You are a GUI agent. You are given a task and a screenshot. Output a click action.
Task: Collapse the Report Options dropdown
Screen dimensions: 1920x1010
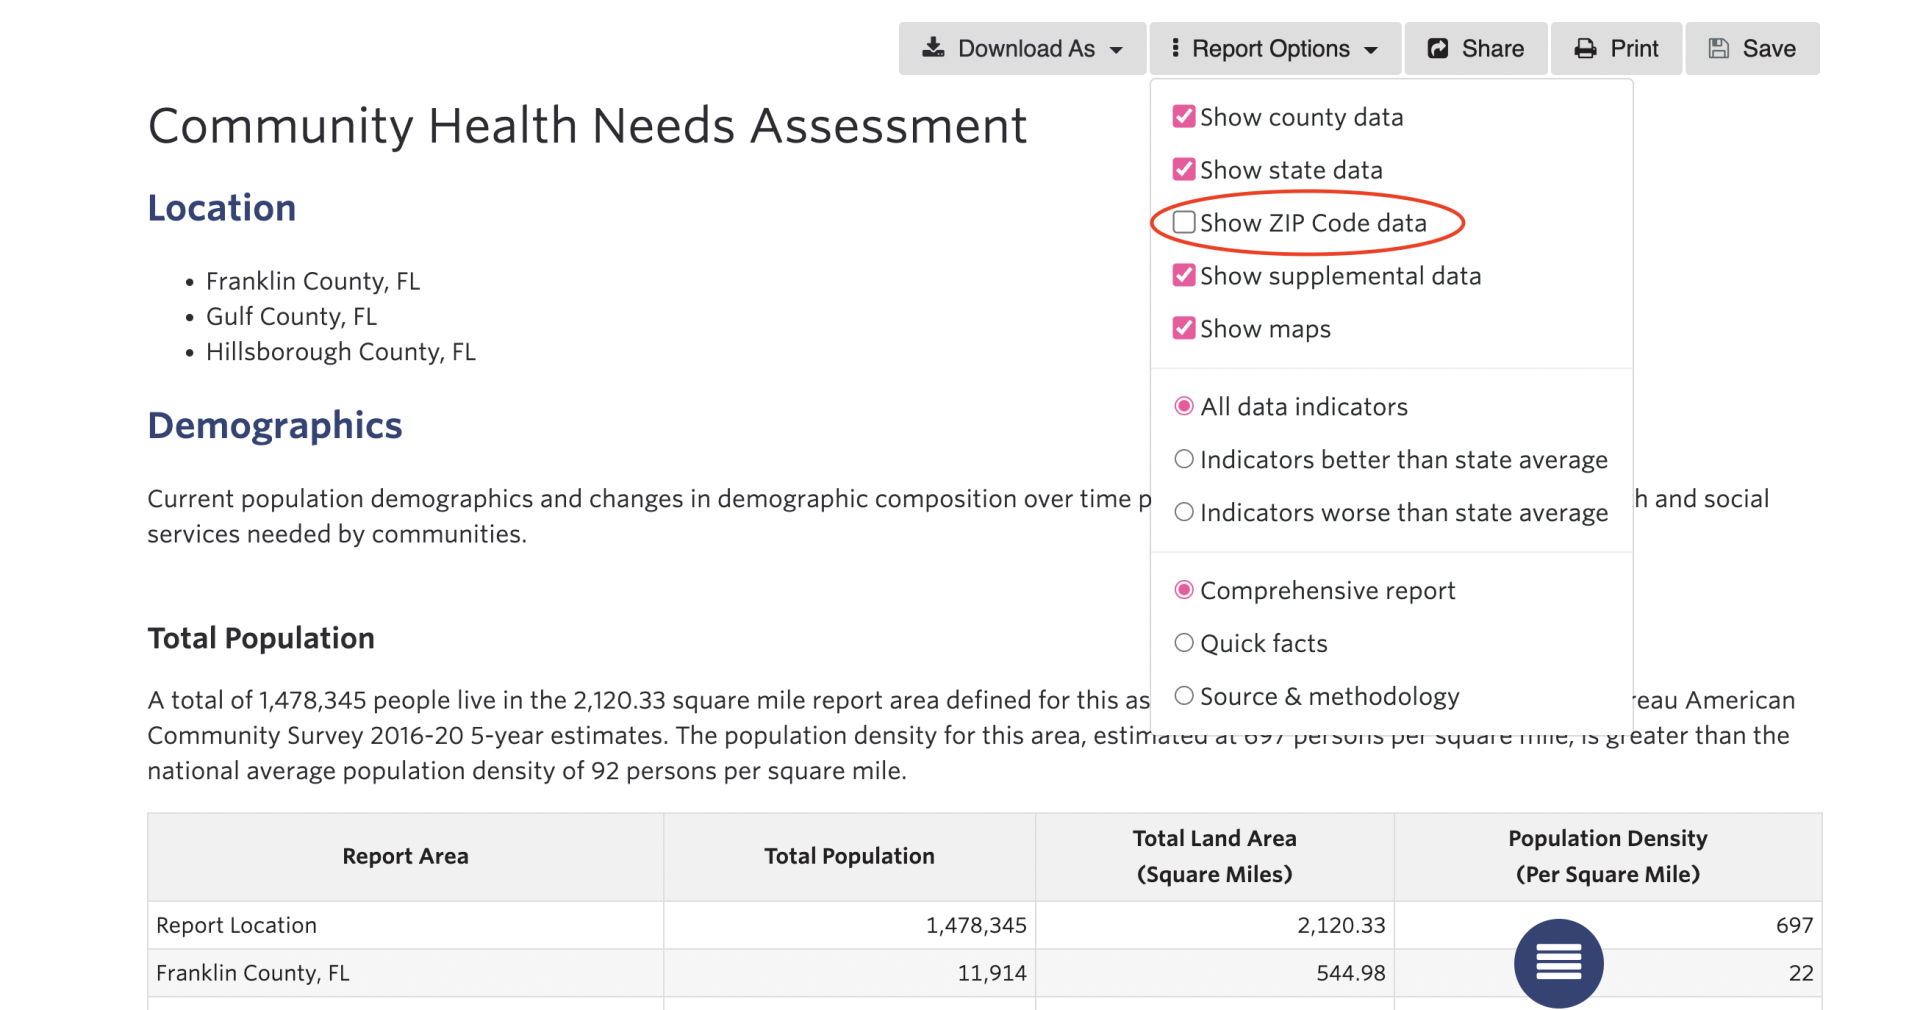(1275, 47)
